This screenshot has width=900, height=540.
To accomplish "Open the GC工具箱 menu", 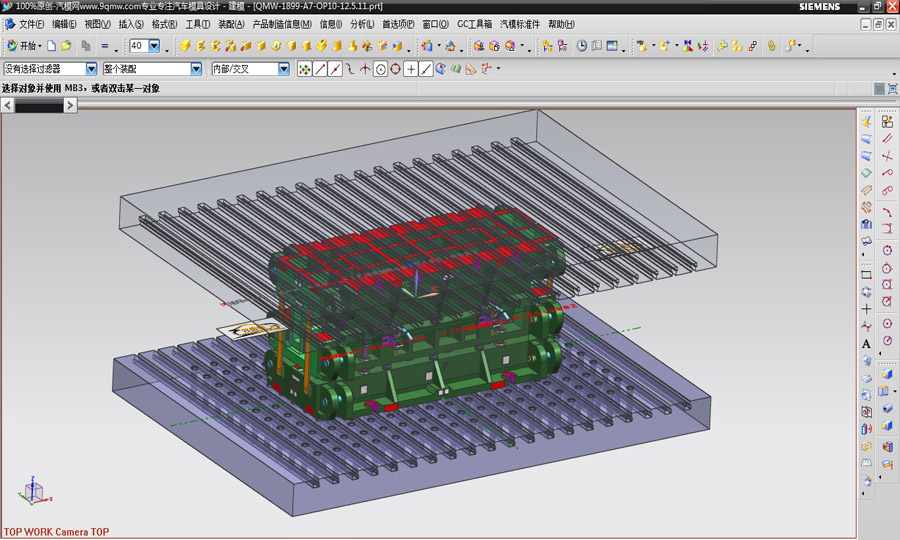I will [474, 24].
